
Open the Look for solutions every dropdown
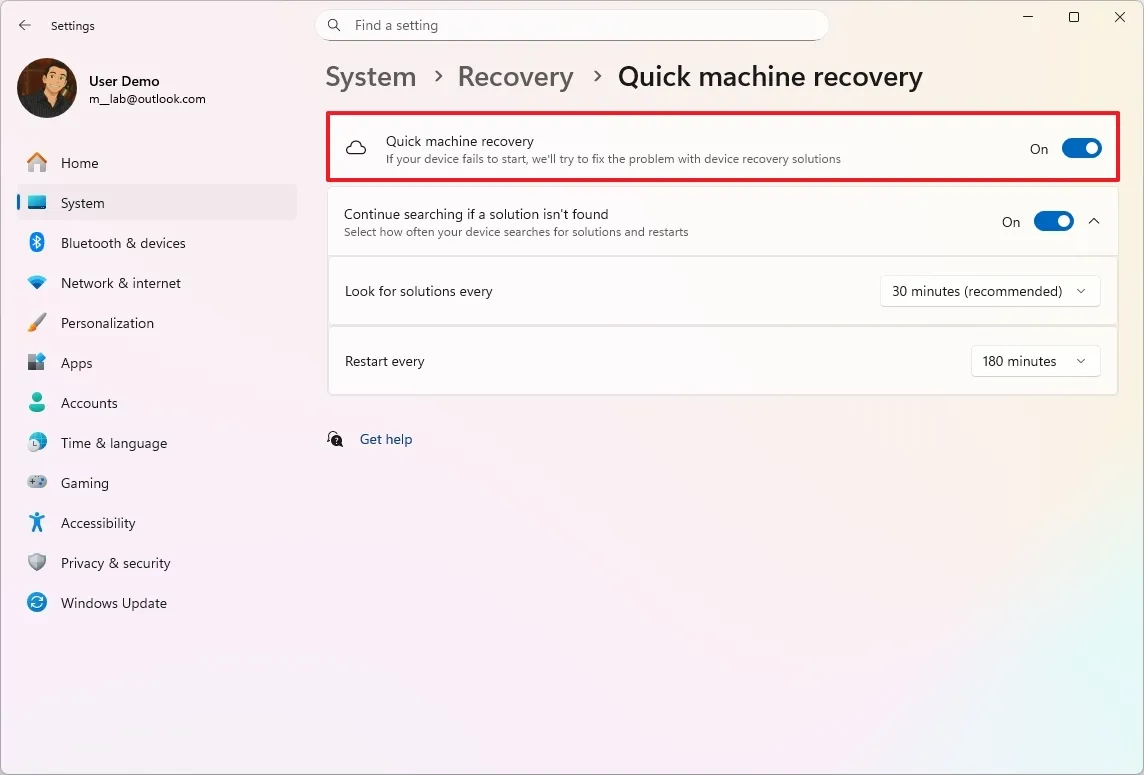click(989, 291)
